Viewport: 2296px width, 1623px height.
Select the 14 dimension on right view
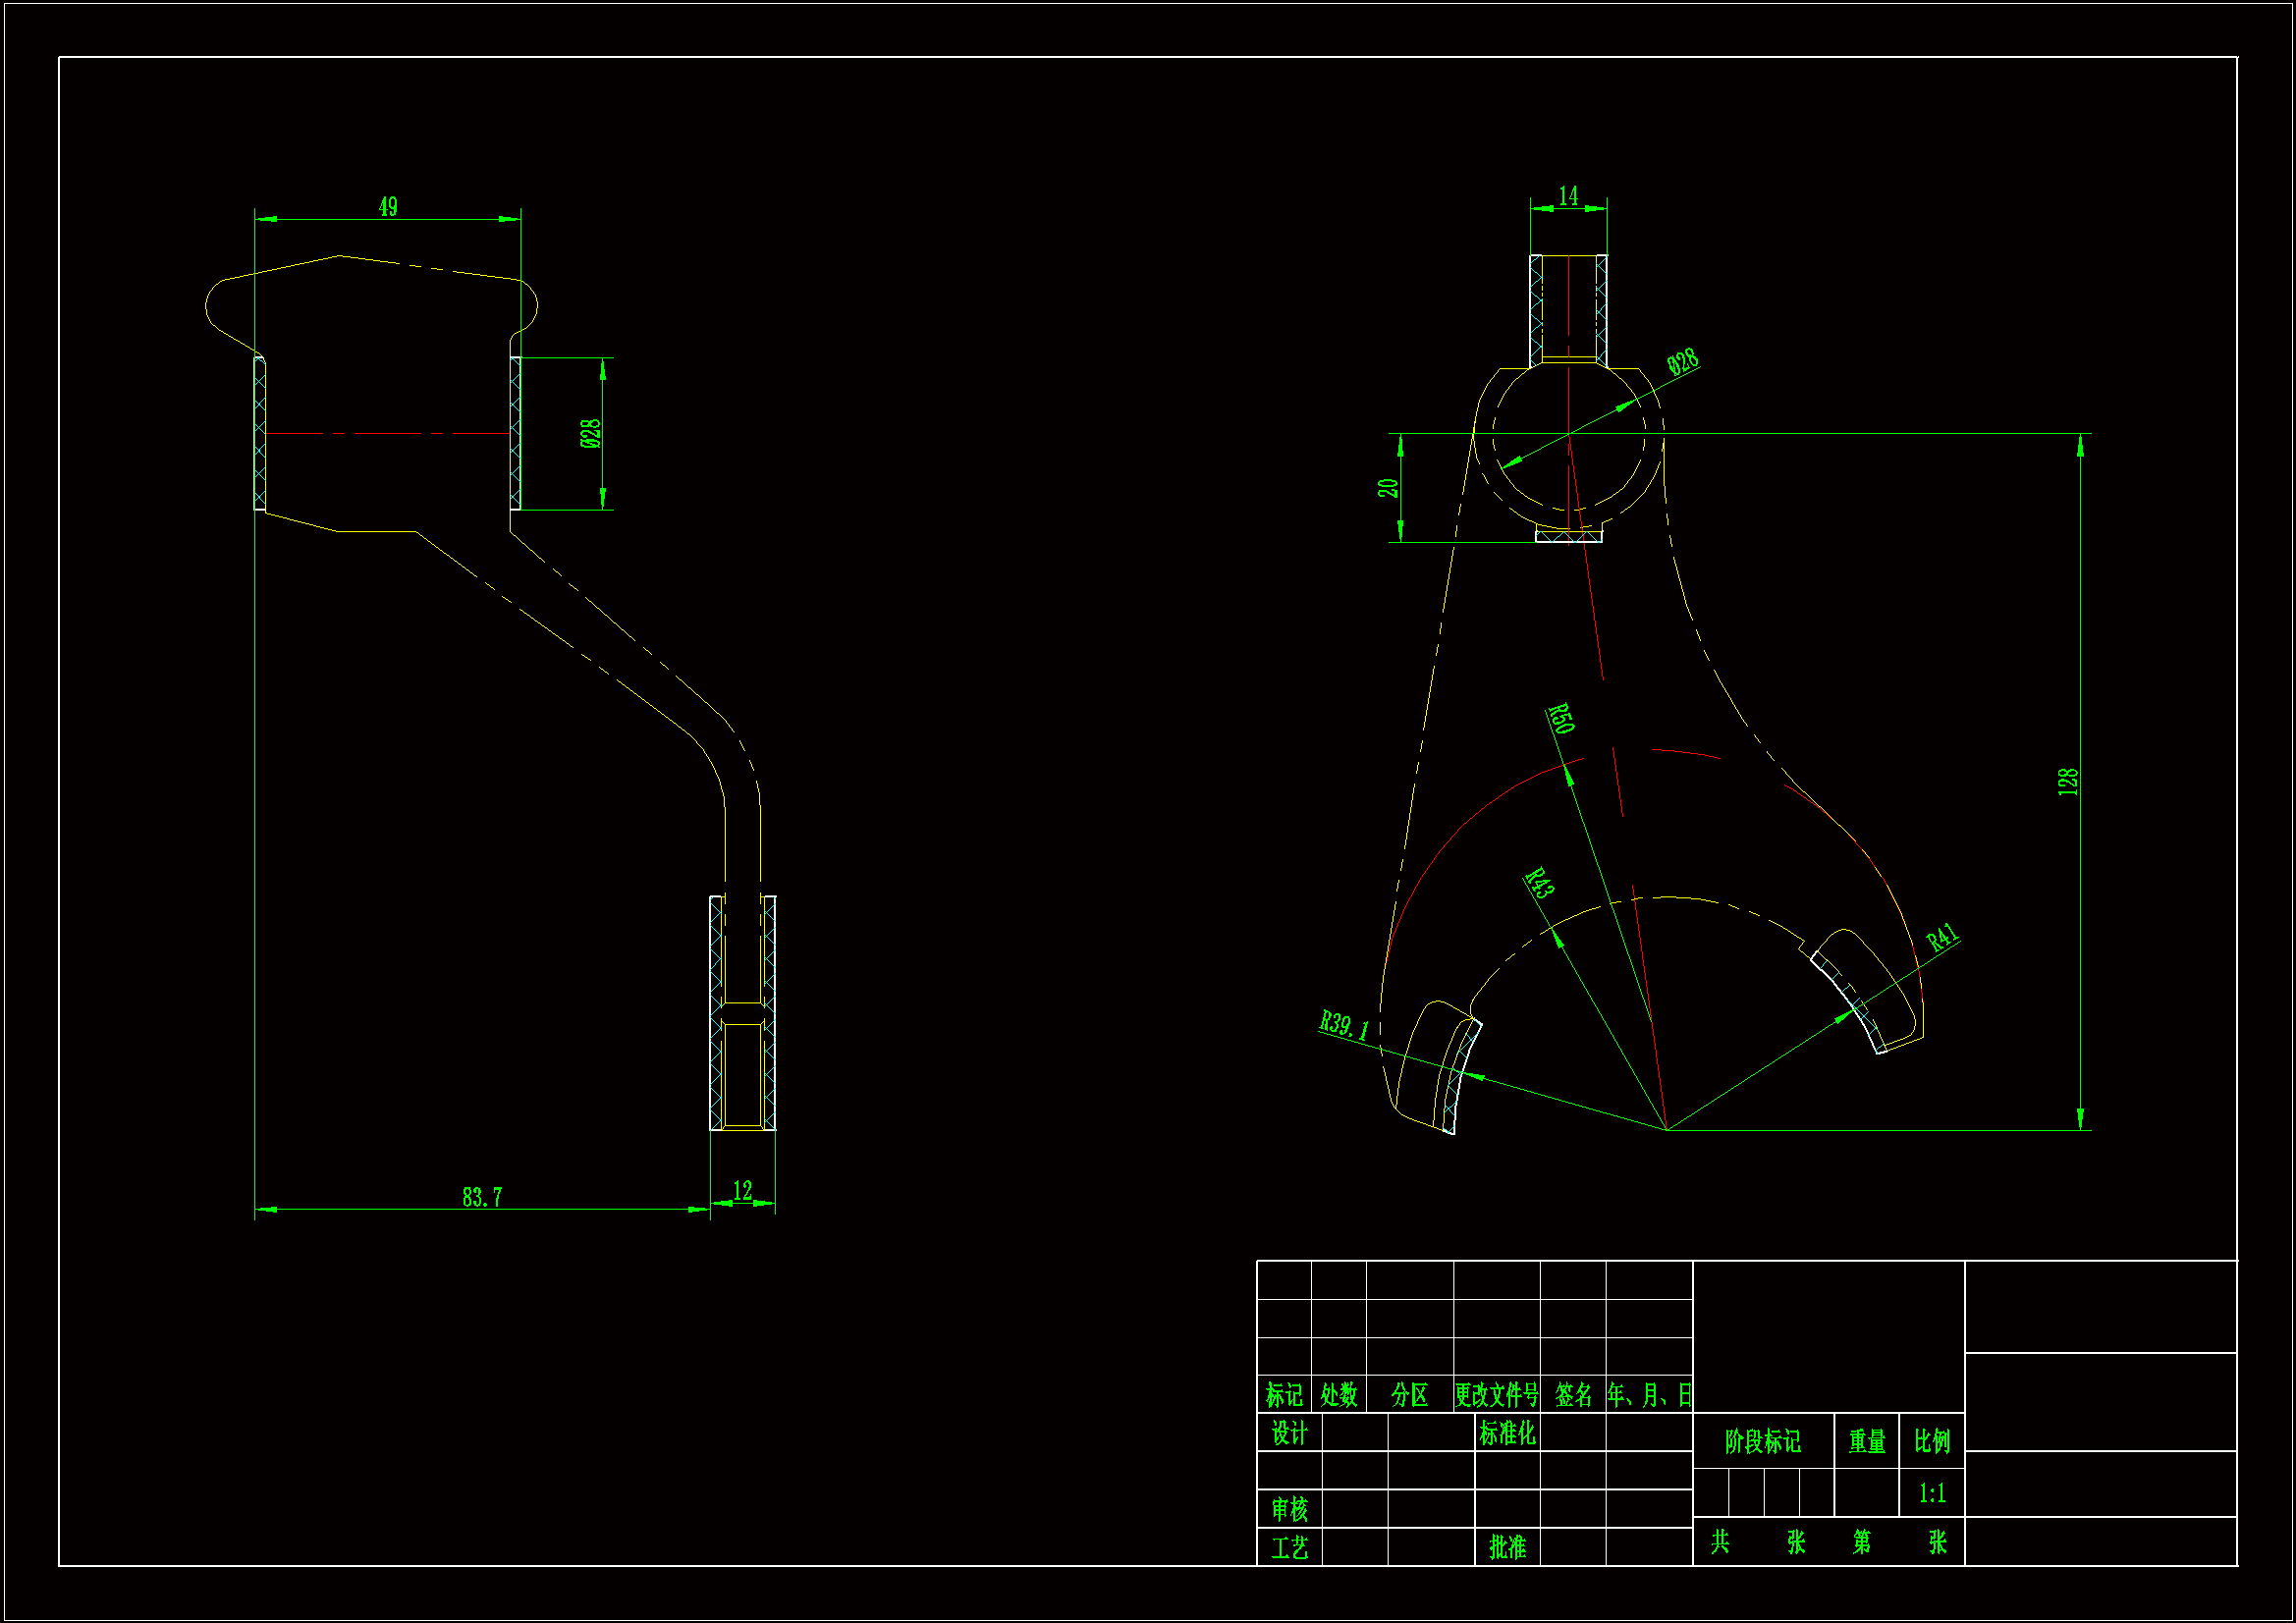click(1568, 196)
